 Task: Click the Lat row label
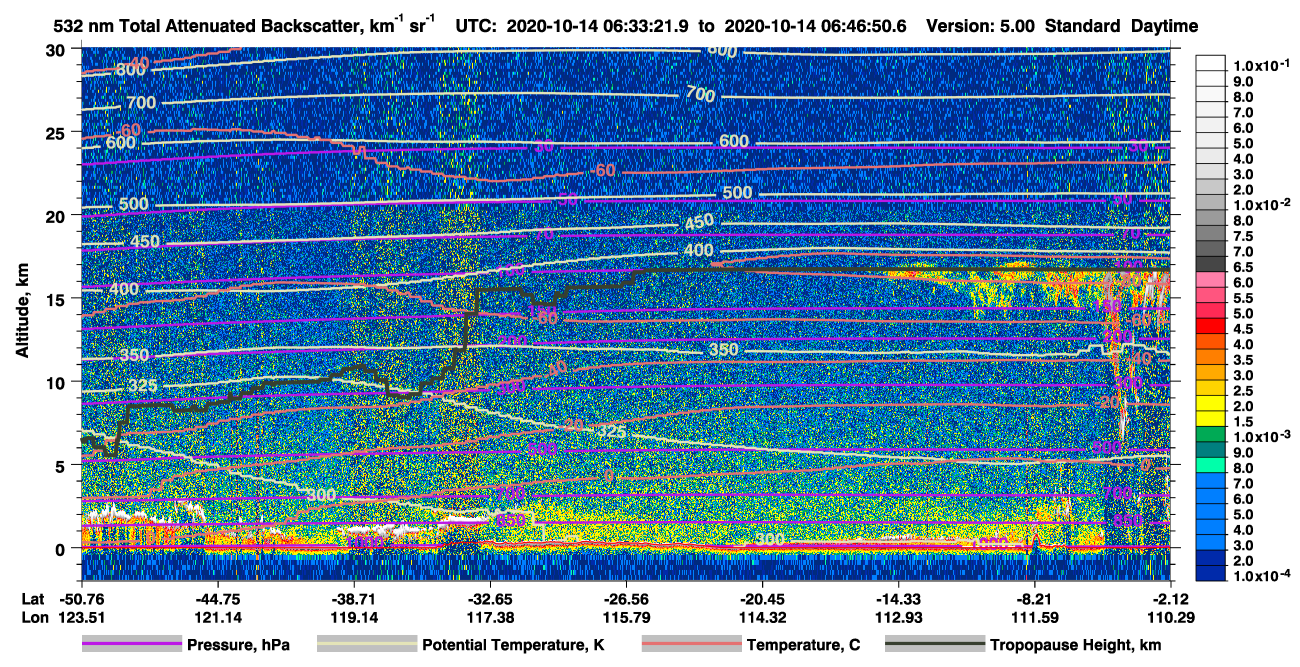click(x=32, y=600)
